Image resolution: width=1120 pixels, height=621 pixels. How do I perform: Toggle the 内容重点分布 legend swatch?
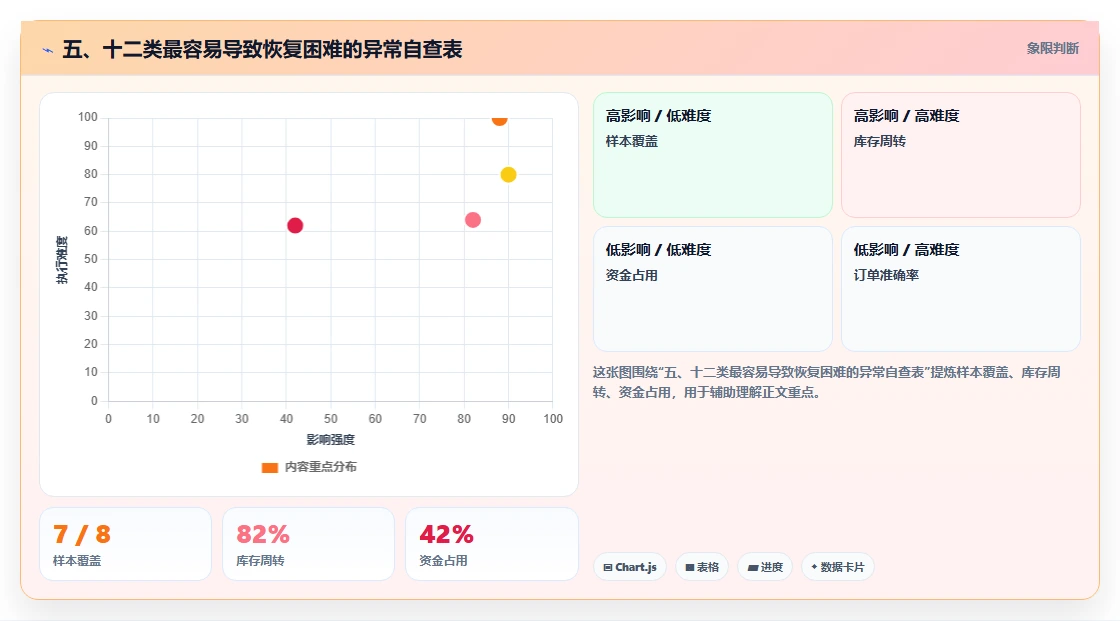click(x=269, y=467)
